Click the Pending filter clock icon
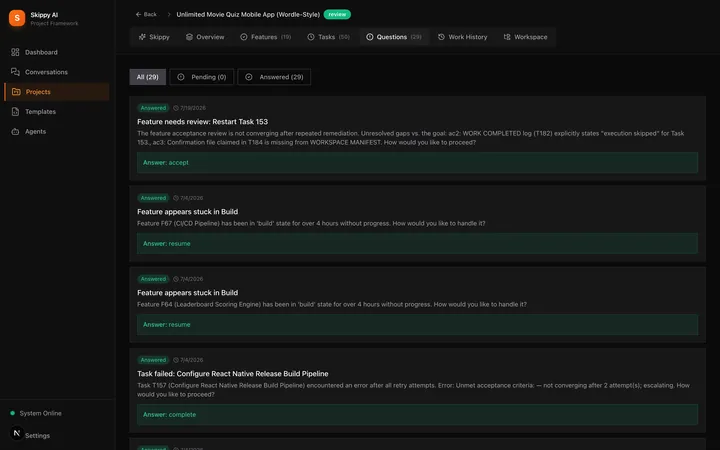 tap(181, 77)
